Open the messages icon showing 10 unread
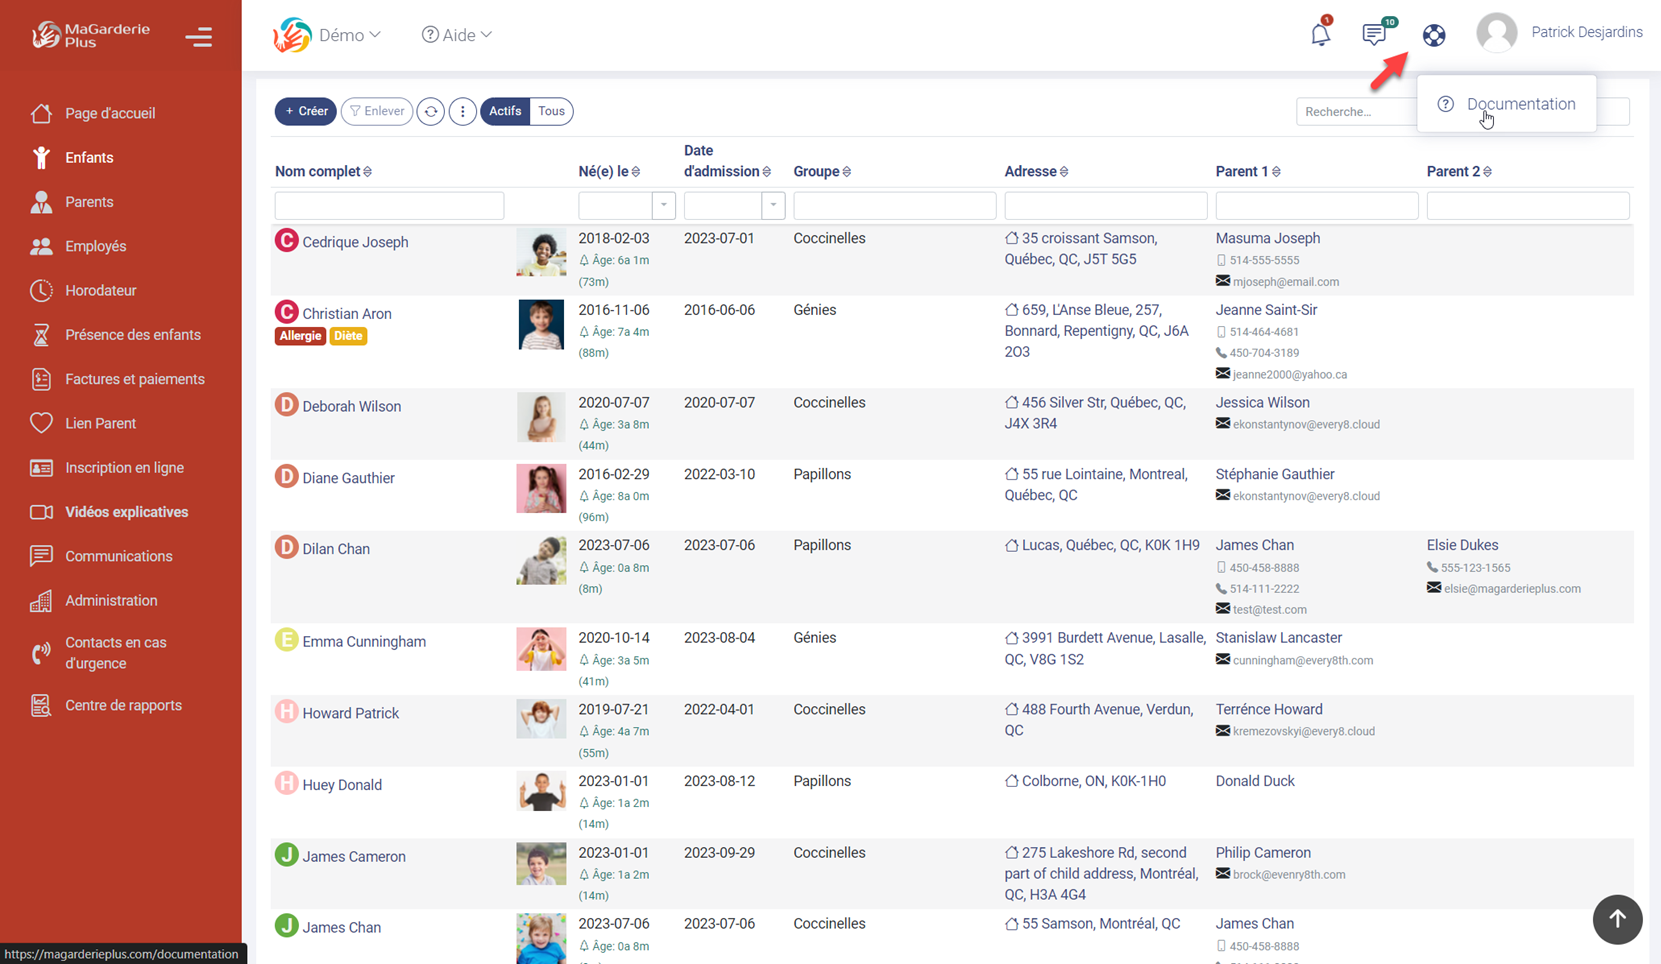This screenshot has height=964, width=1661. [1375, 34]
